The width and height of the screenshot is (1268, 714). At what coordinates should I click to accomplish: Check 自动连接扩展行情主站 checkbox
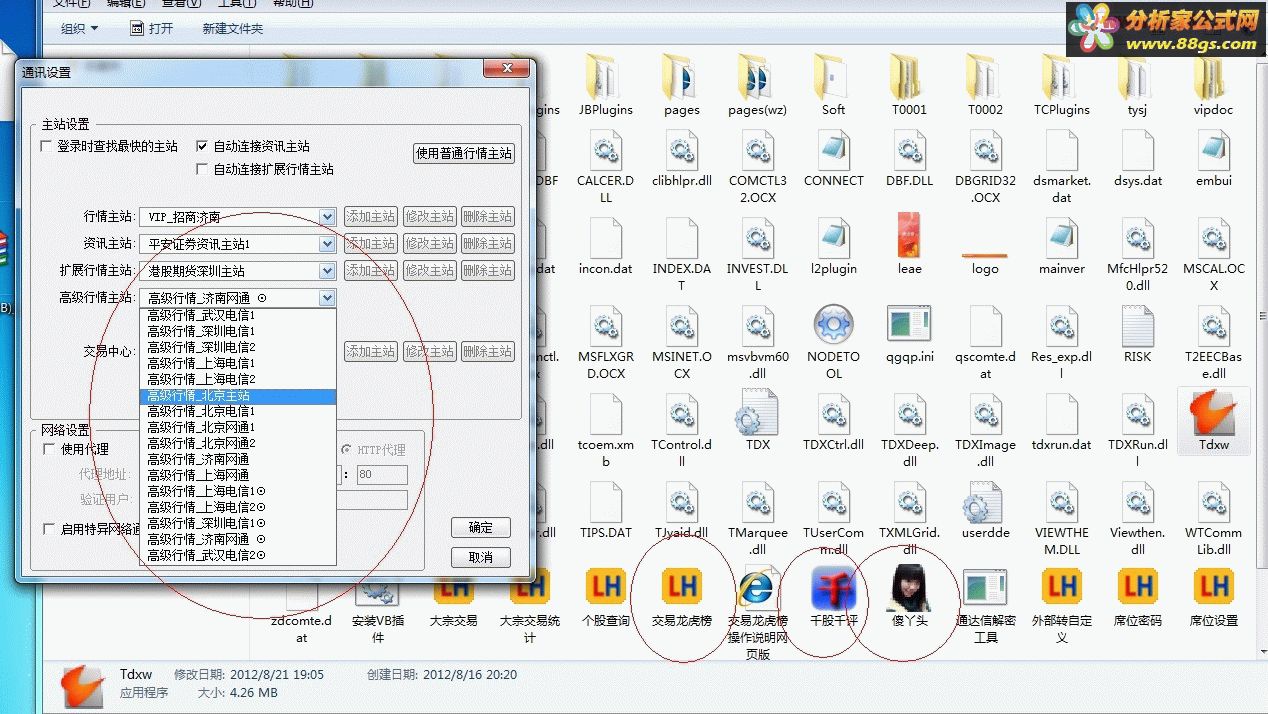[x=203, y=169]
